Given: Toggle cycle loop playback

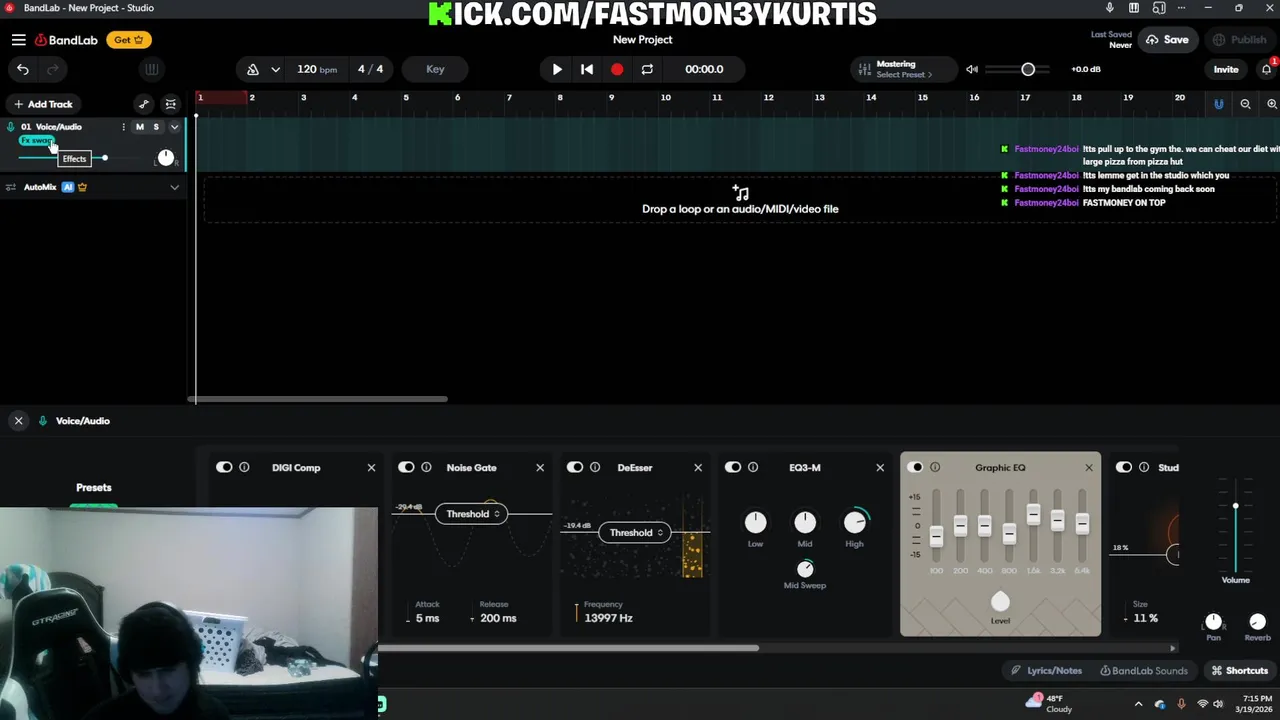Looking at the screenshot, I should pos(647,69).
